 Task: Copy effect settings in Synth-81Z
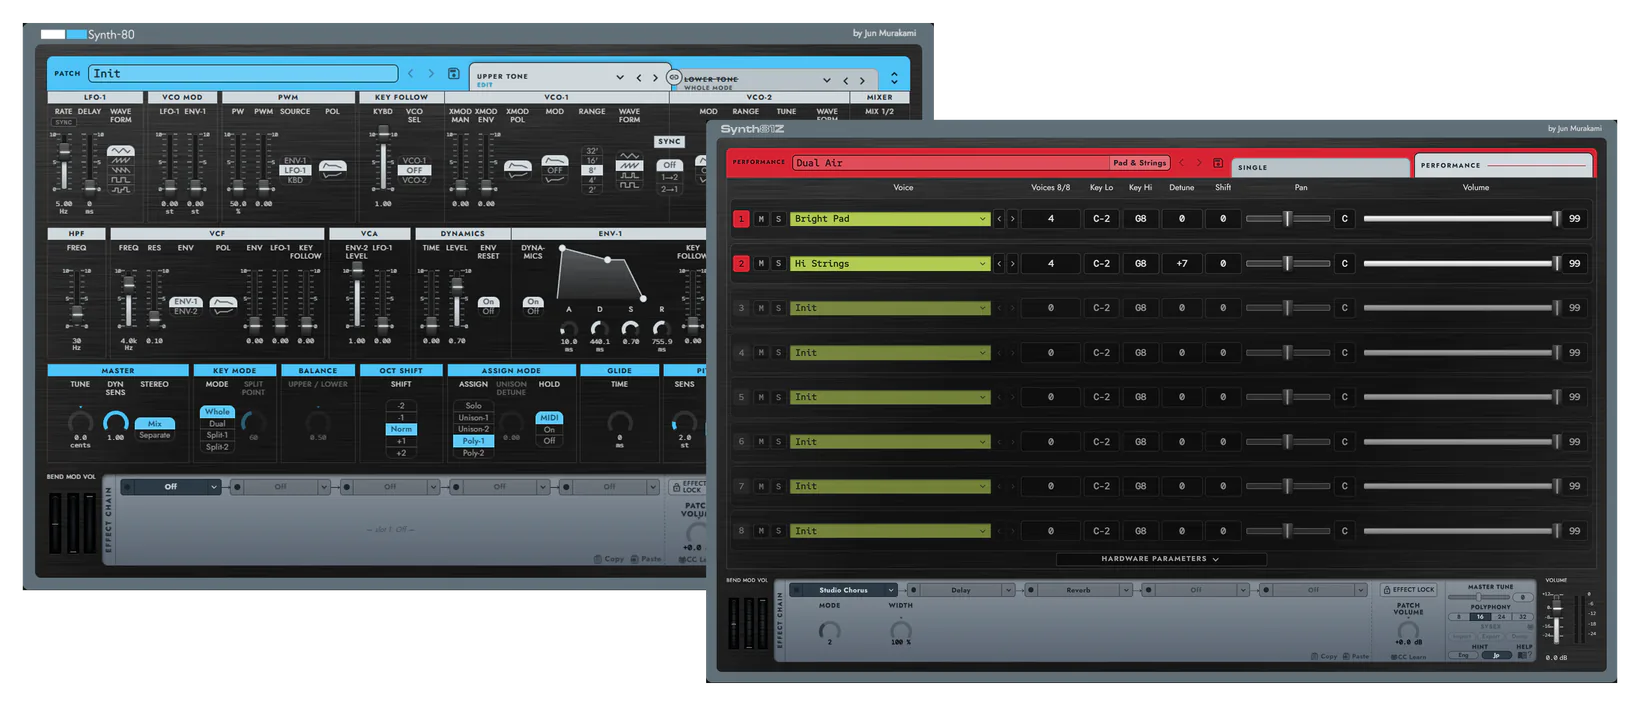(1324, 657)
